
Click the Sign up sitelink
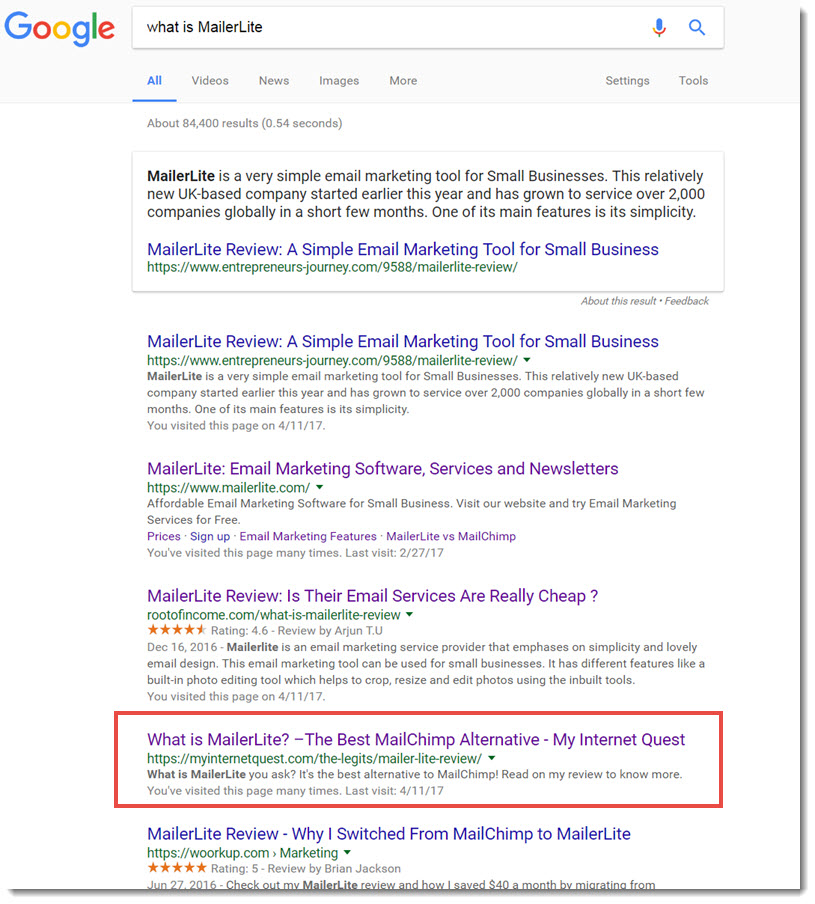(210, 537)
